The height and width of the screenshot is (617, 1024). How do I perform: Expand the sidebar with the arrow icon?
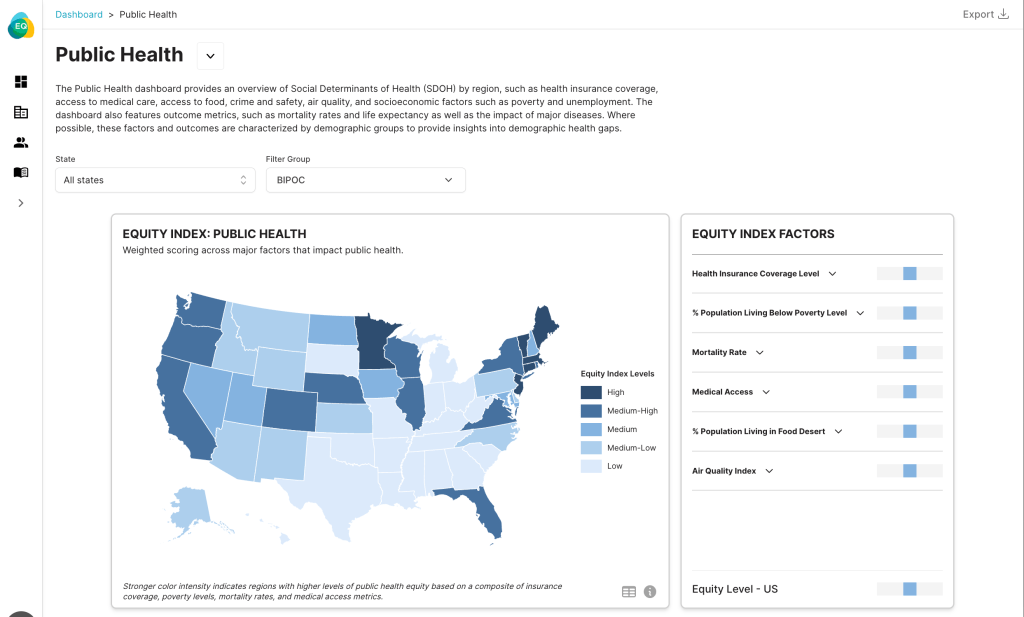(x=21, y=203)
